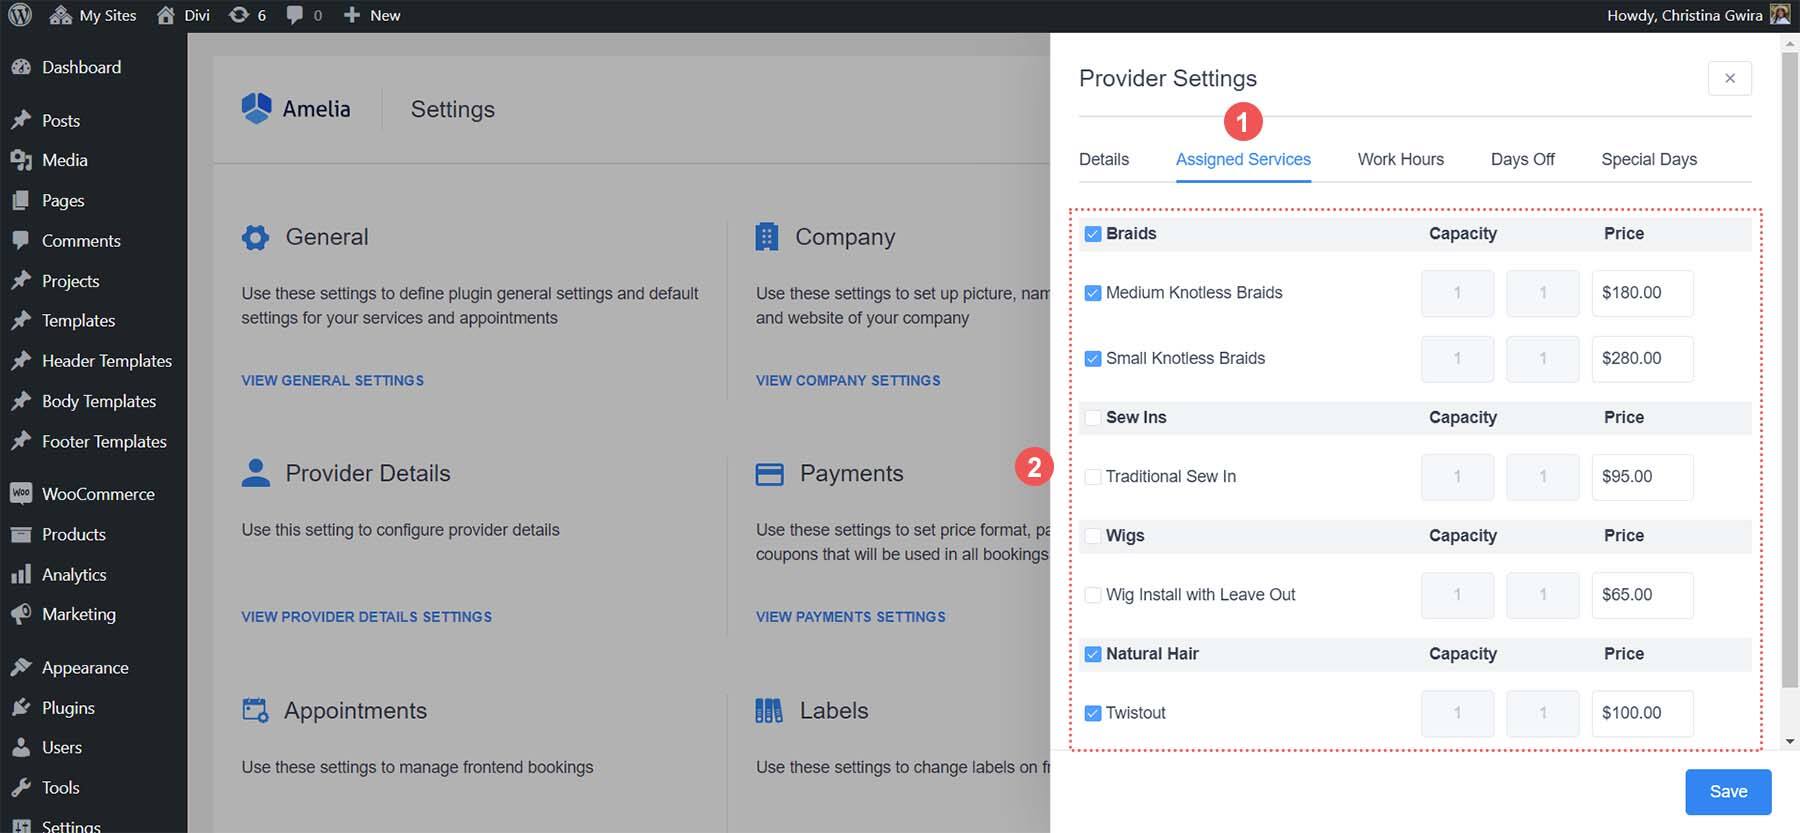Enable the Traditional Sew In checkbox
Image resolution: width=1800 pixels, height=833 pixels.
point(1093,477)
